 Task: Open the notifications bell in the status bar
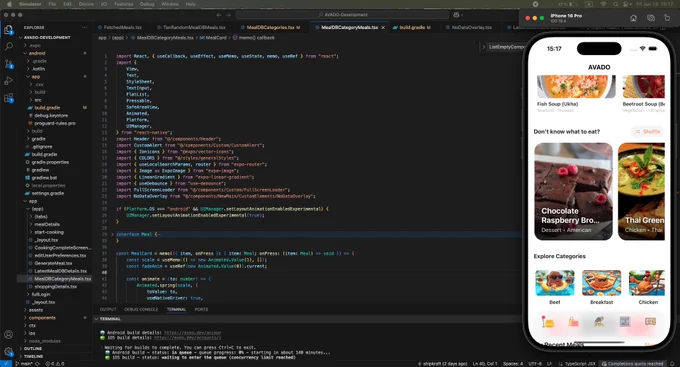[x=673, y=364]
